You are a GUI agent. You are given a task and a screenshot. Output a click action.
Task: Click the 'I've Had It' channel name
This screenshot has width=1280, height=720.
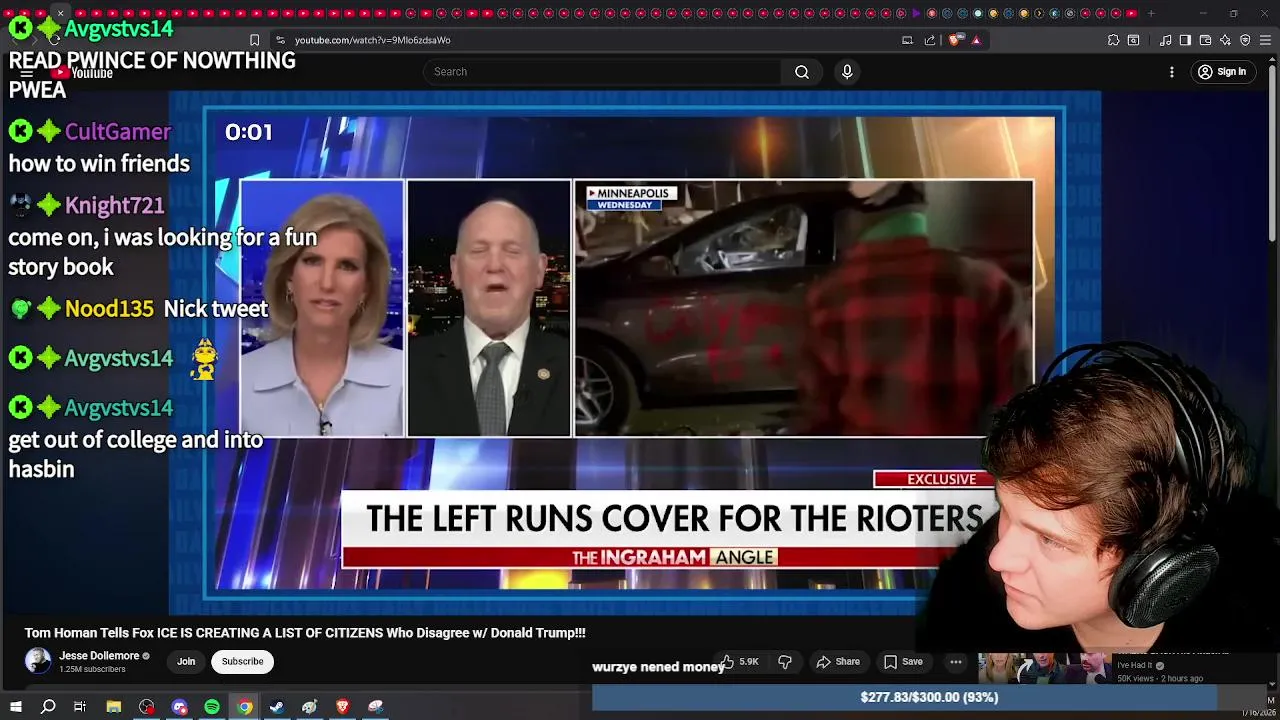(1135, 665)
